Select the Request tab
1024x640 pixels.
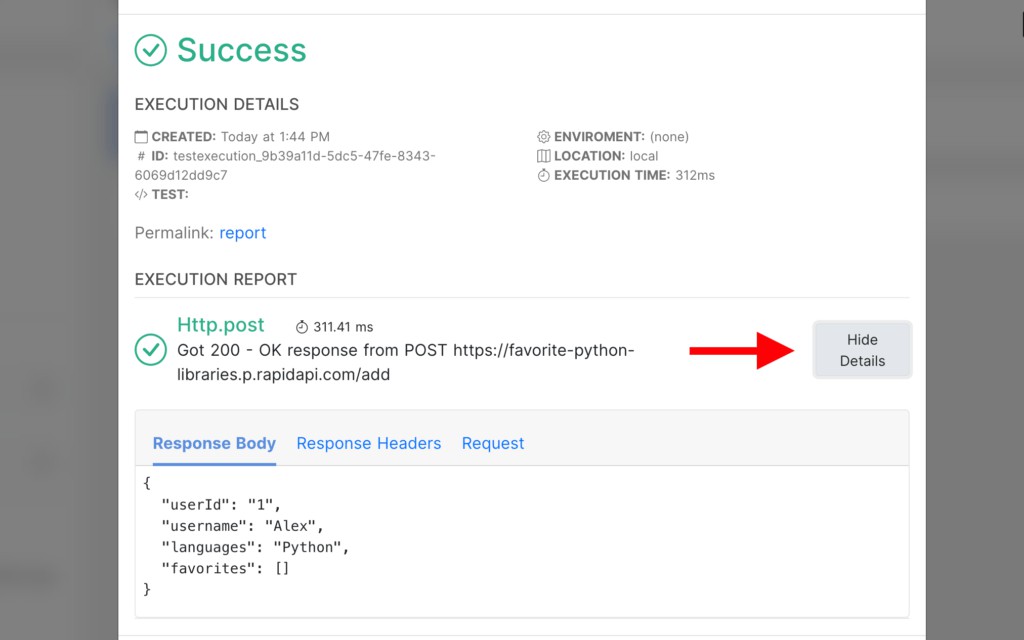(x=493, y=443)
